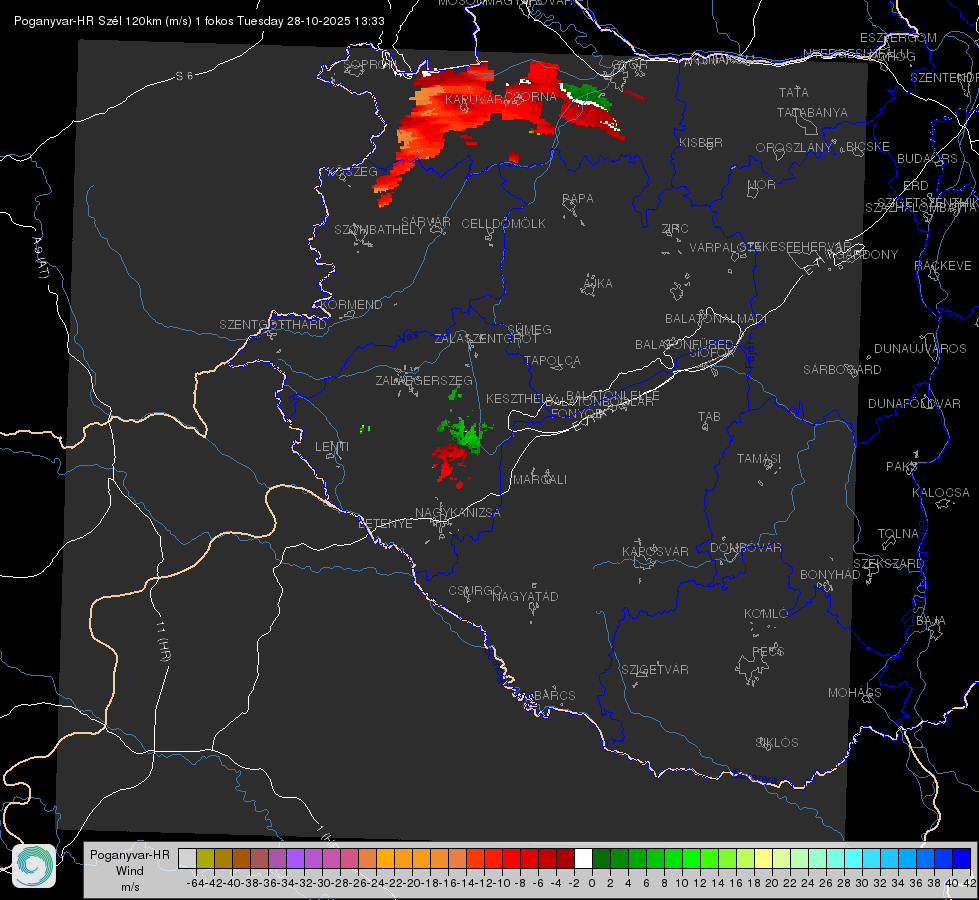Click the NAGYATAD label

tap(525, 596)
